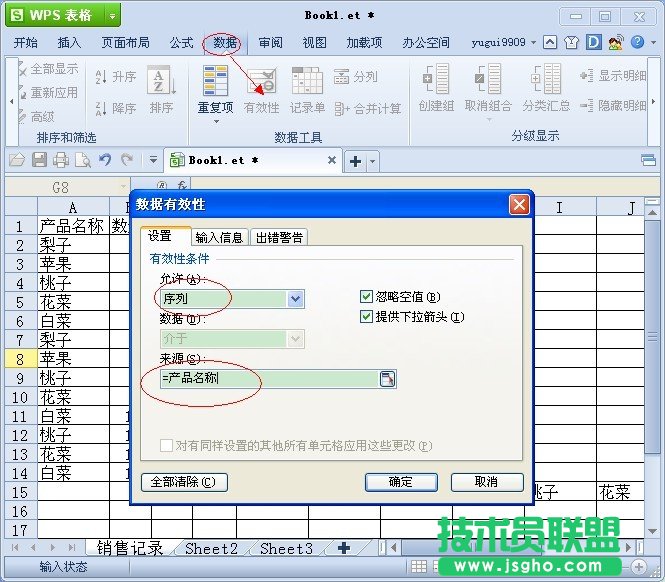The height and width of the screenshot is (582, 665).
Task: Switch to the Sheet3 sheet tab
Action: pos(287,548)
